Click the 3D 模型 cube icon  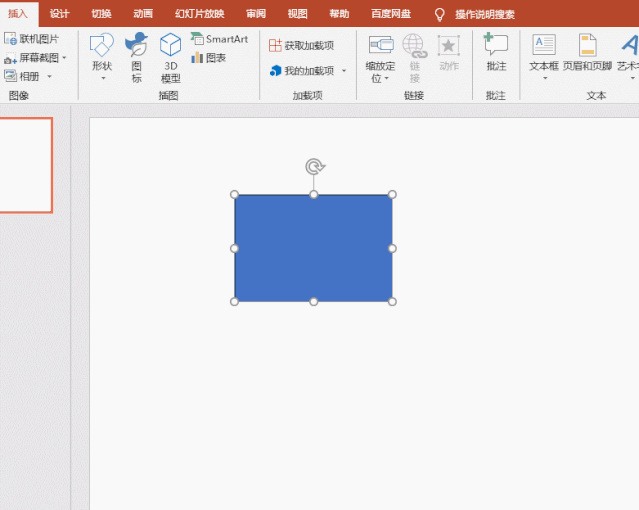[170, 45]
